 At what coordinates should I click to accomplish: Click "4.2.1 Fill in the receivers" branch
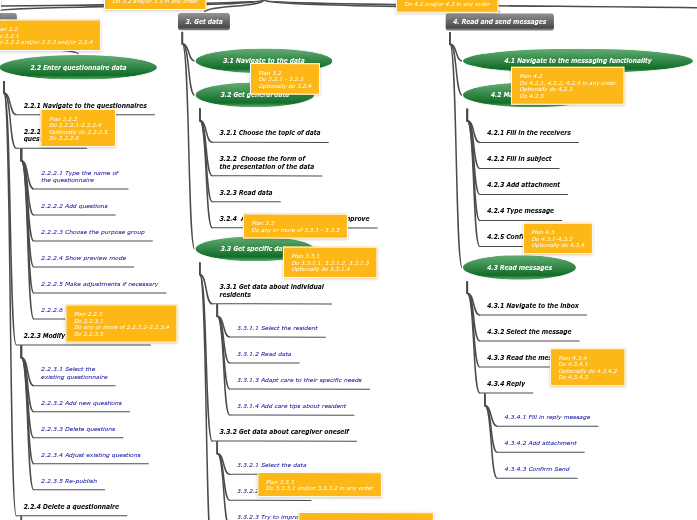pos(528,133)
